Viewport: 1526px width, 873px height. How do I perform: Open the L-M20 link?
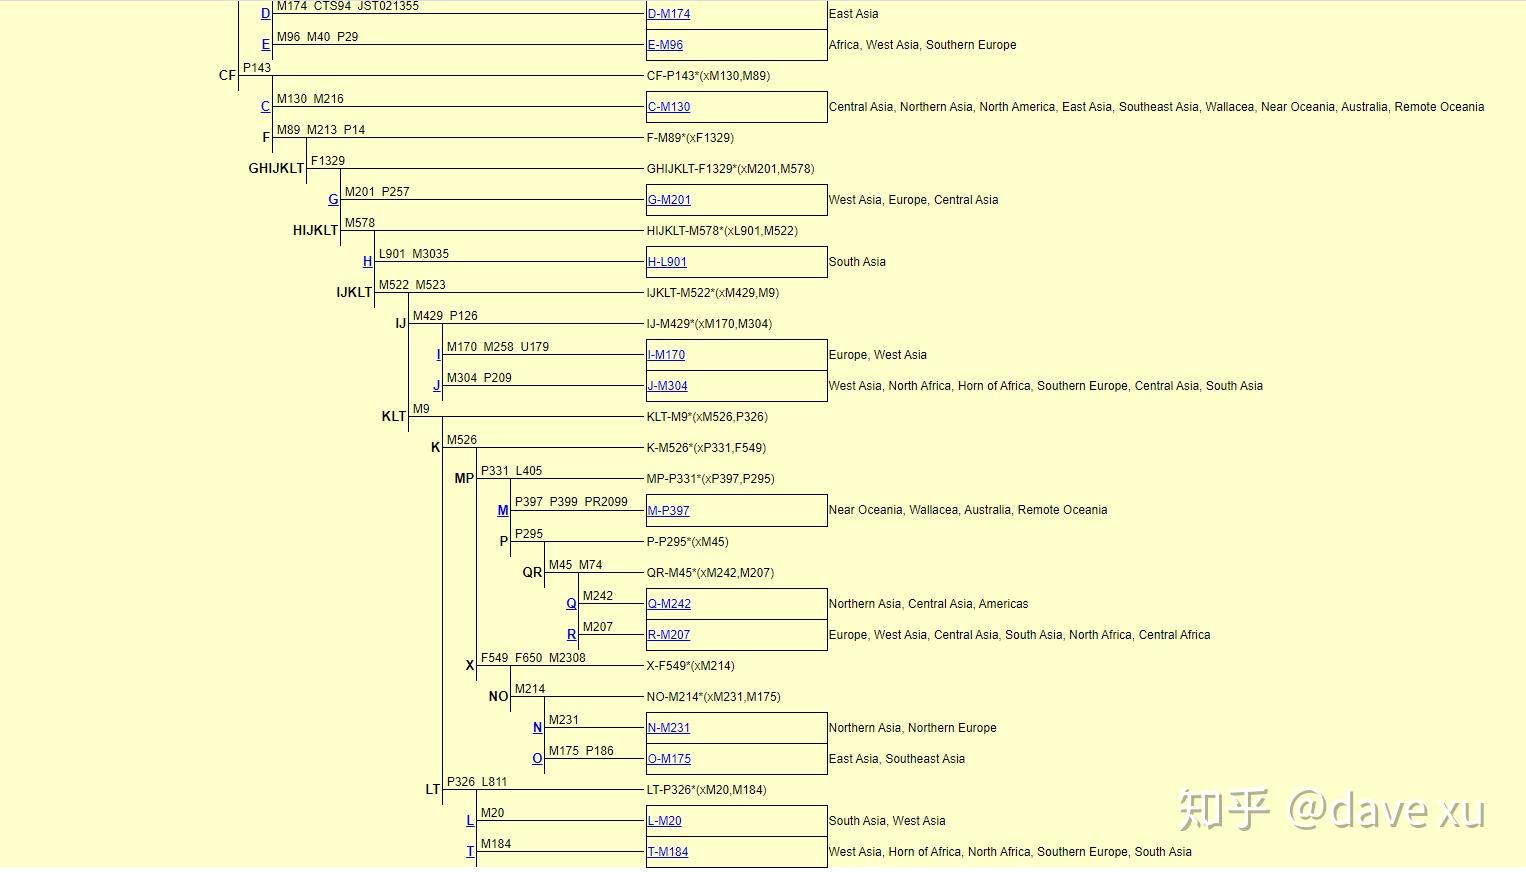click(664, 821)
